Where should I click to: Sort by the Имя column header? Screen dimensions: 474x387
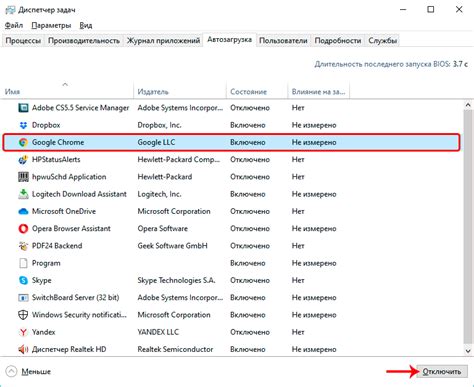coord(67,90)
